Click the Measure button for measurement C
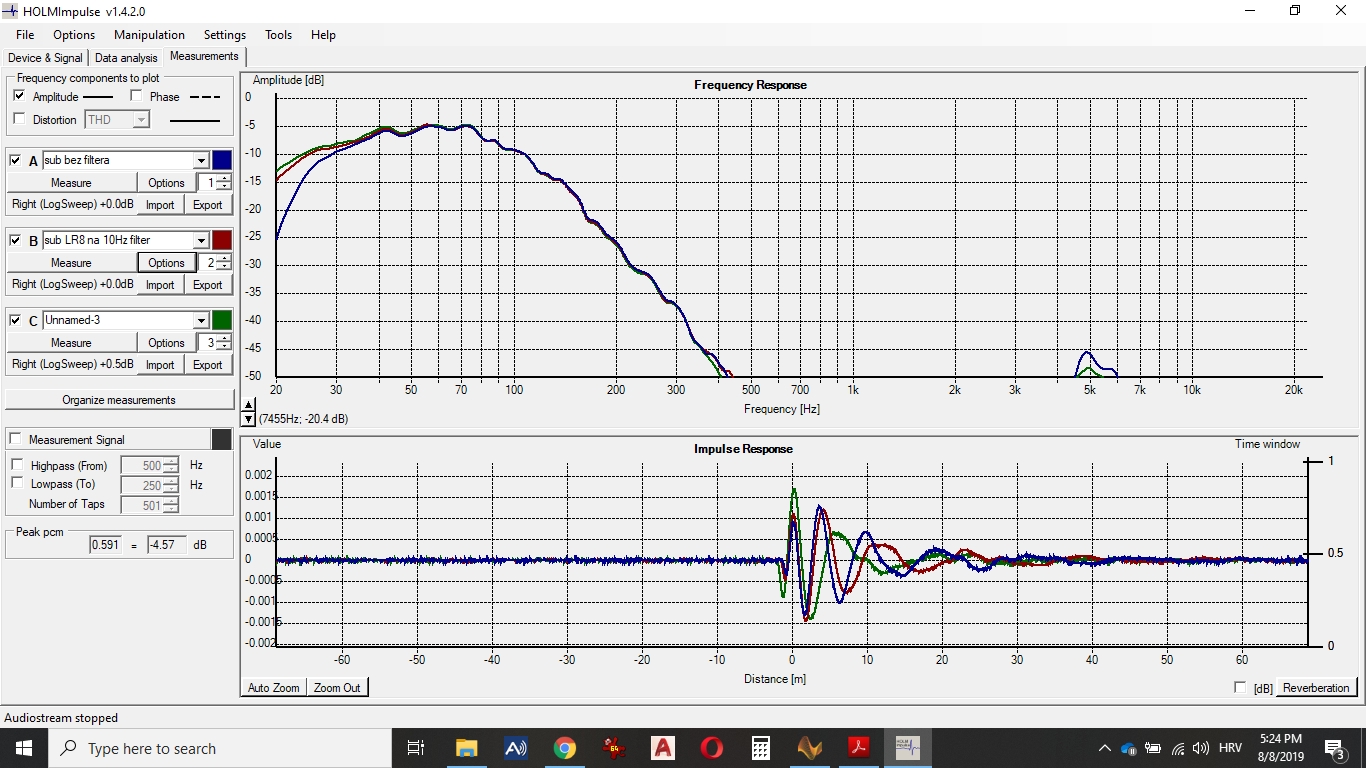 71,342
